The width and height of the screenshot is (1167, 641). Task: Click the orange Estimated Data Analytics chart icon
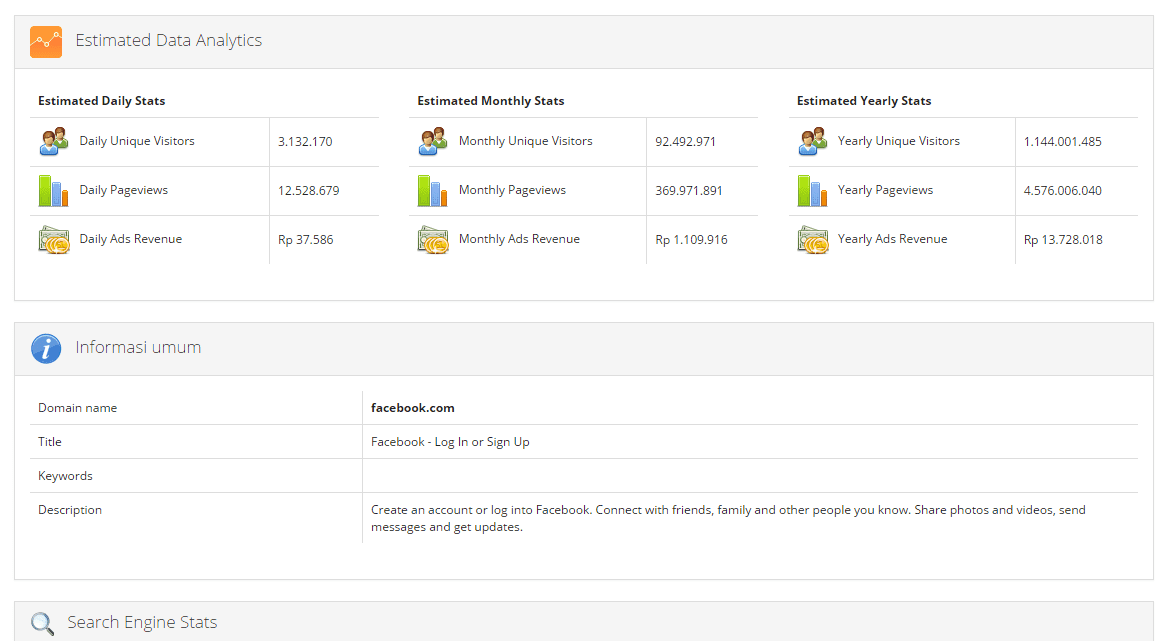point(46,42)
